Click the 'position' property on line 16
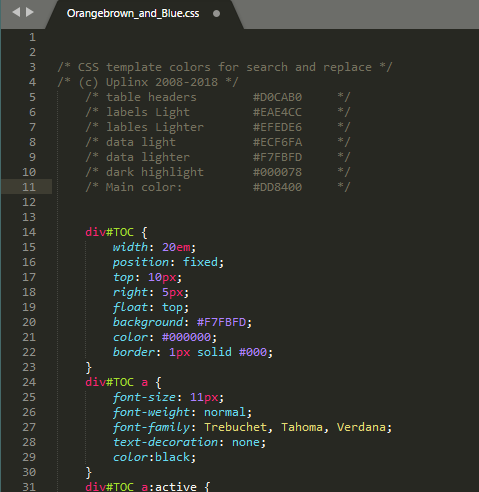 [x=141, y=262]
